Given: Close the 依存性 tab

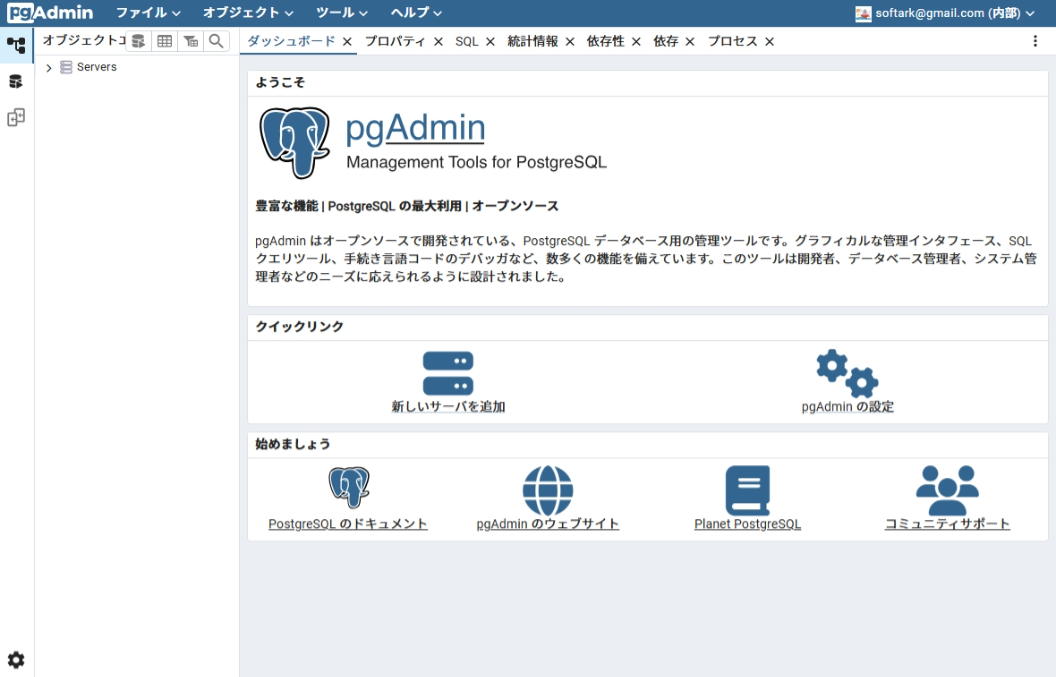Looking at the screenshot, I should pos(636,42).
